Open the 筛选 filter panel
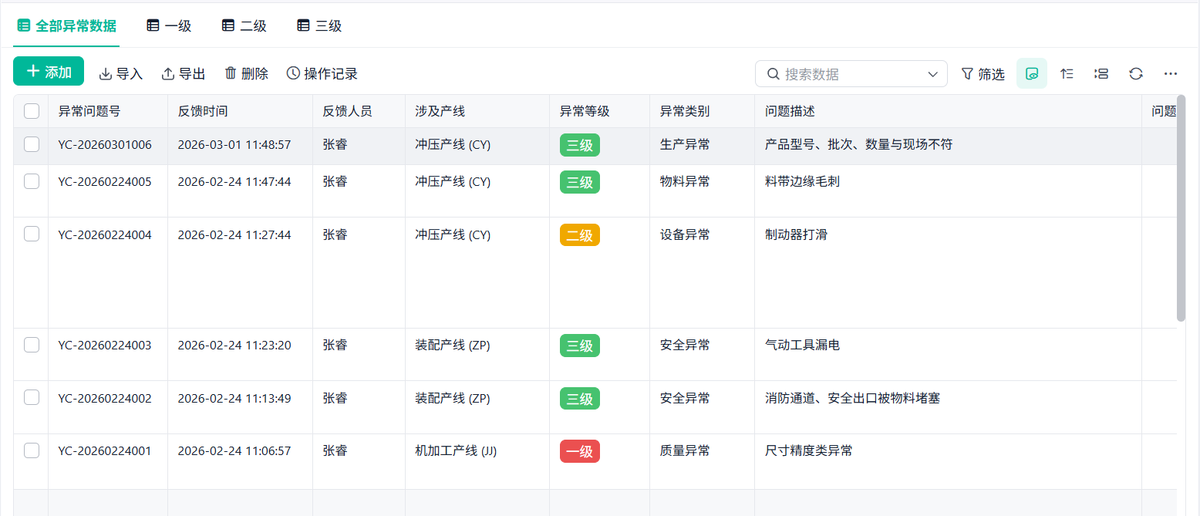This screenshot has width=1200, height=516. 982,74
